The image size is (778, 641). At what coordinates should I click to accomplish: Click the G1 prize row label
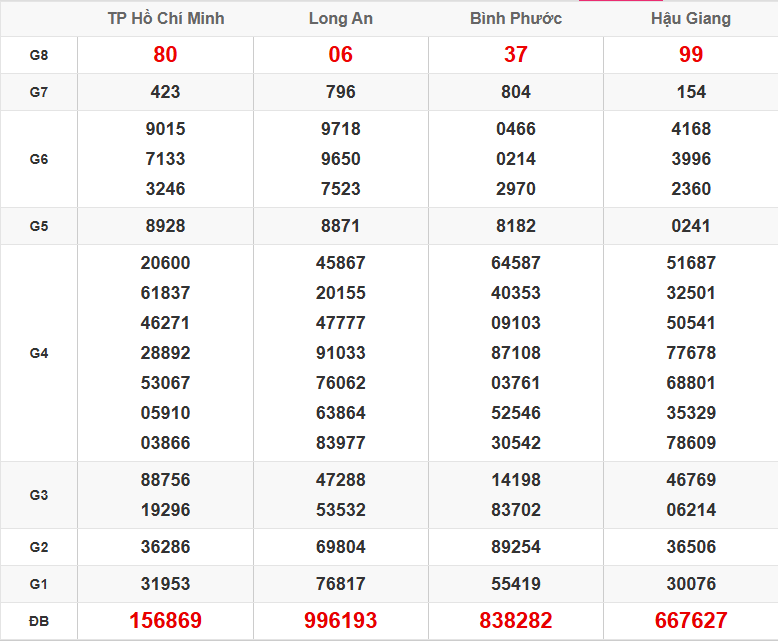(x=39, y=584)
